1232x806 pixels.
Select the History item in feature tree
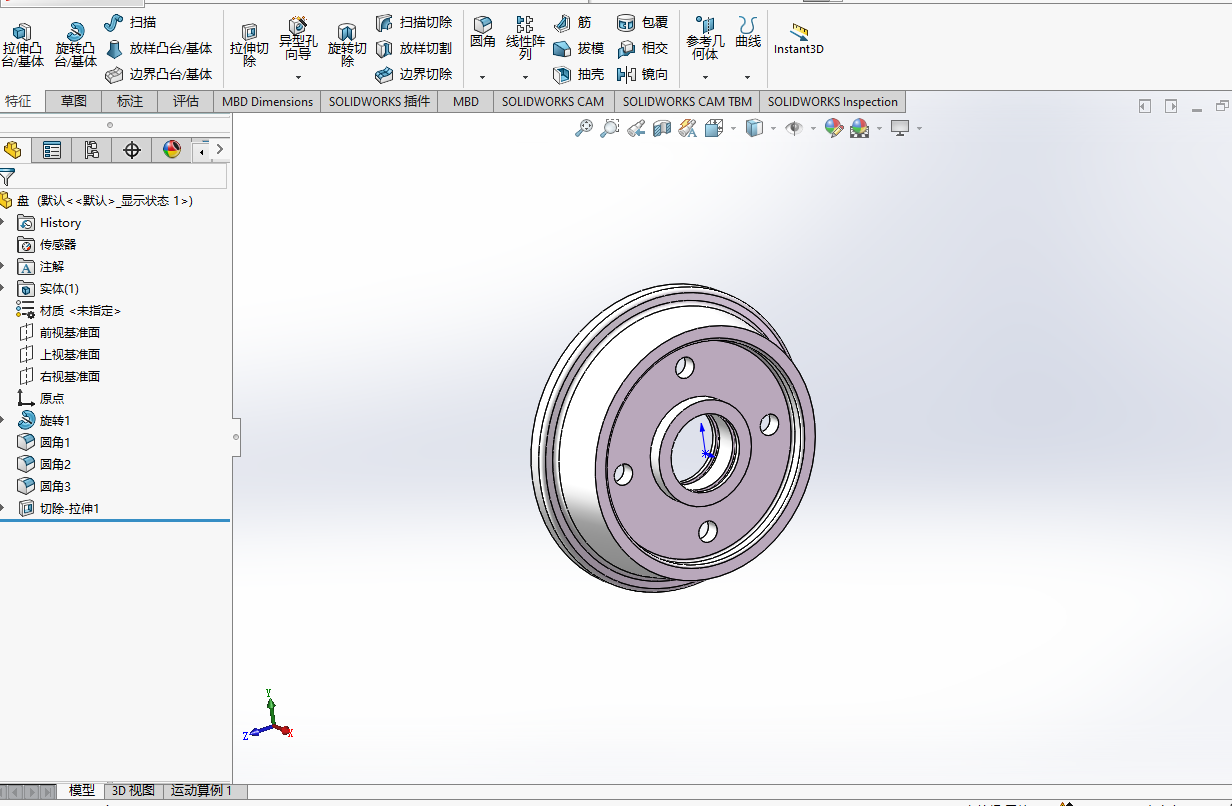pos(60,223)
